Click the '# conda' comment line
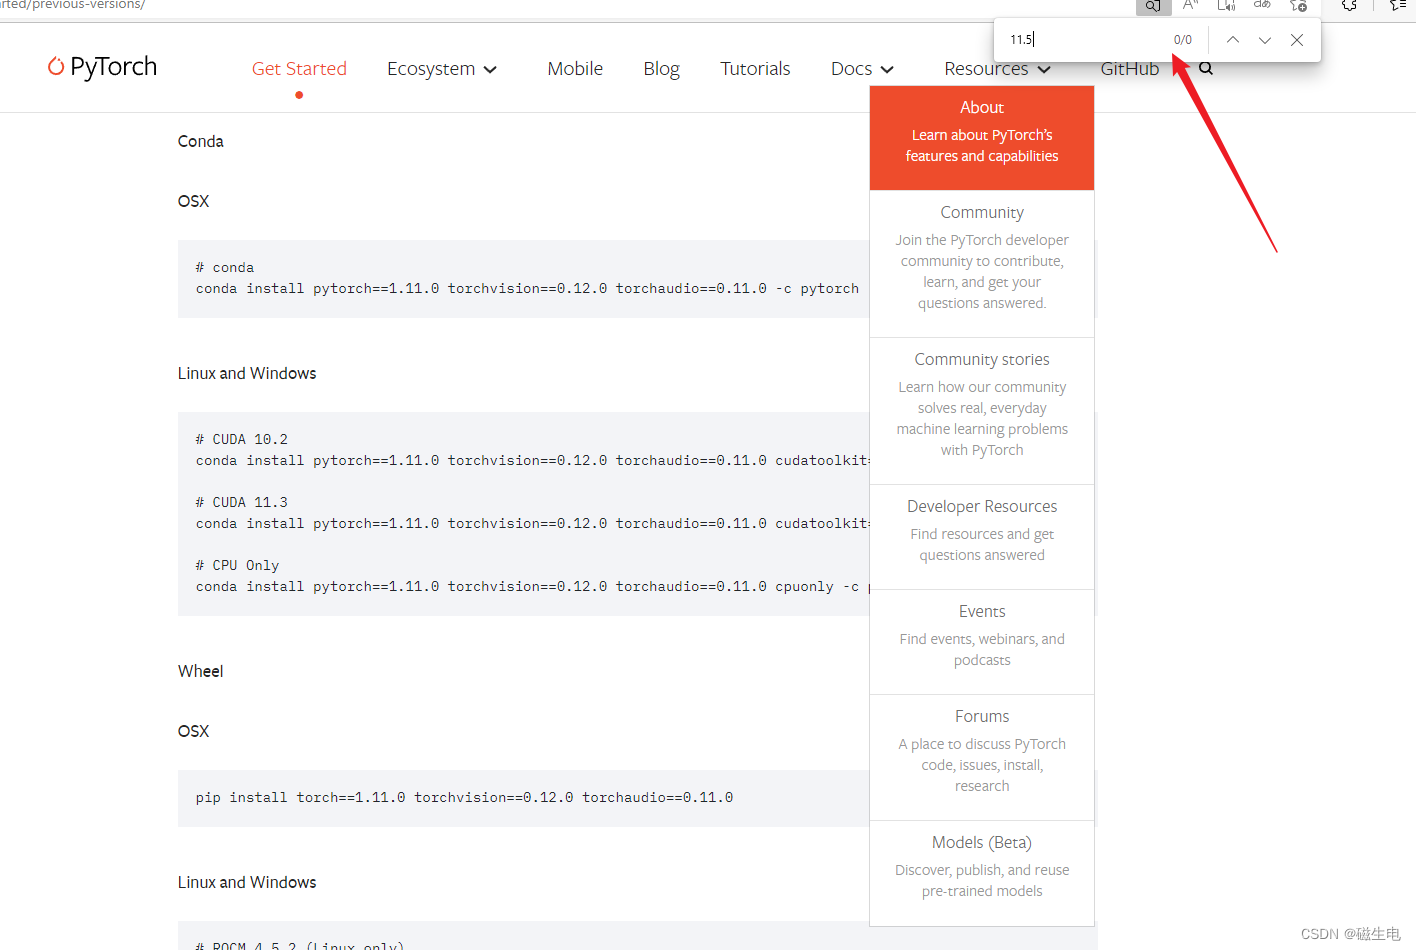The image size is (1416, 950). tap(225, 267)
